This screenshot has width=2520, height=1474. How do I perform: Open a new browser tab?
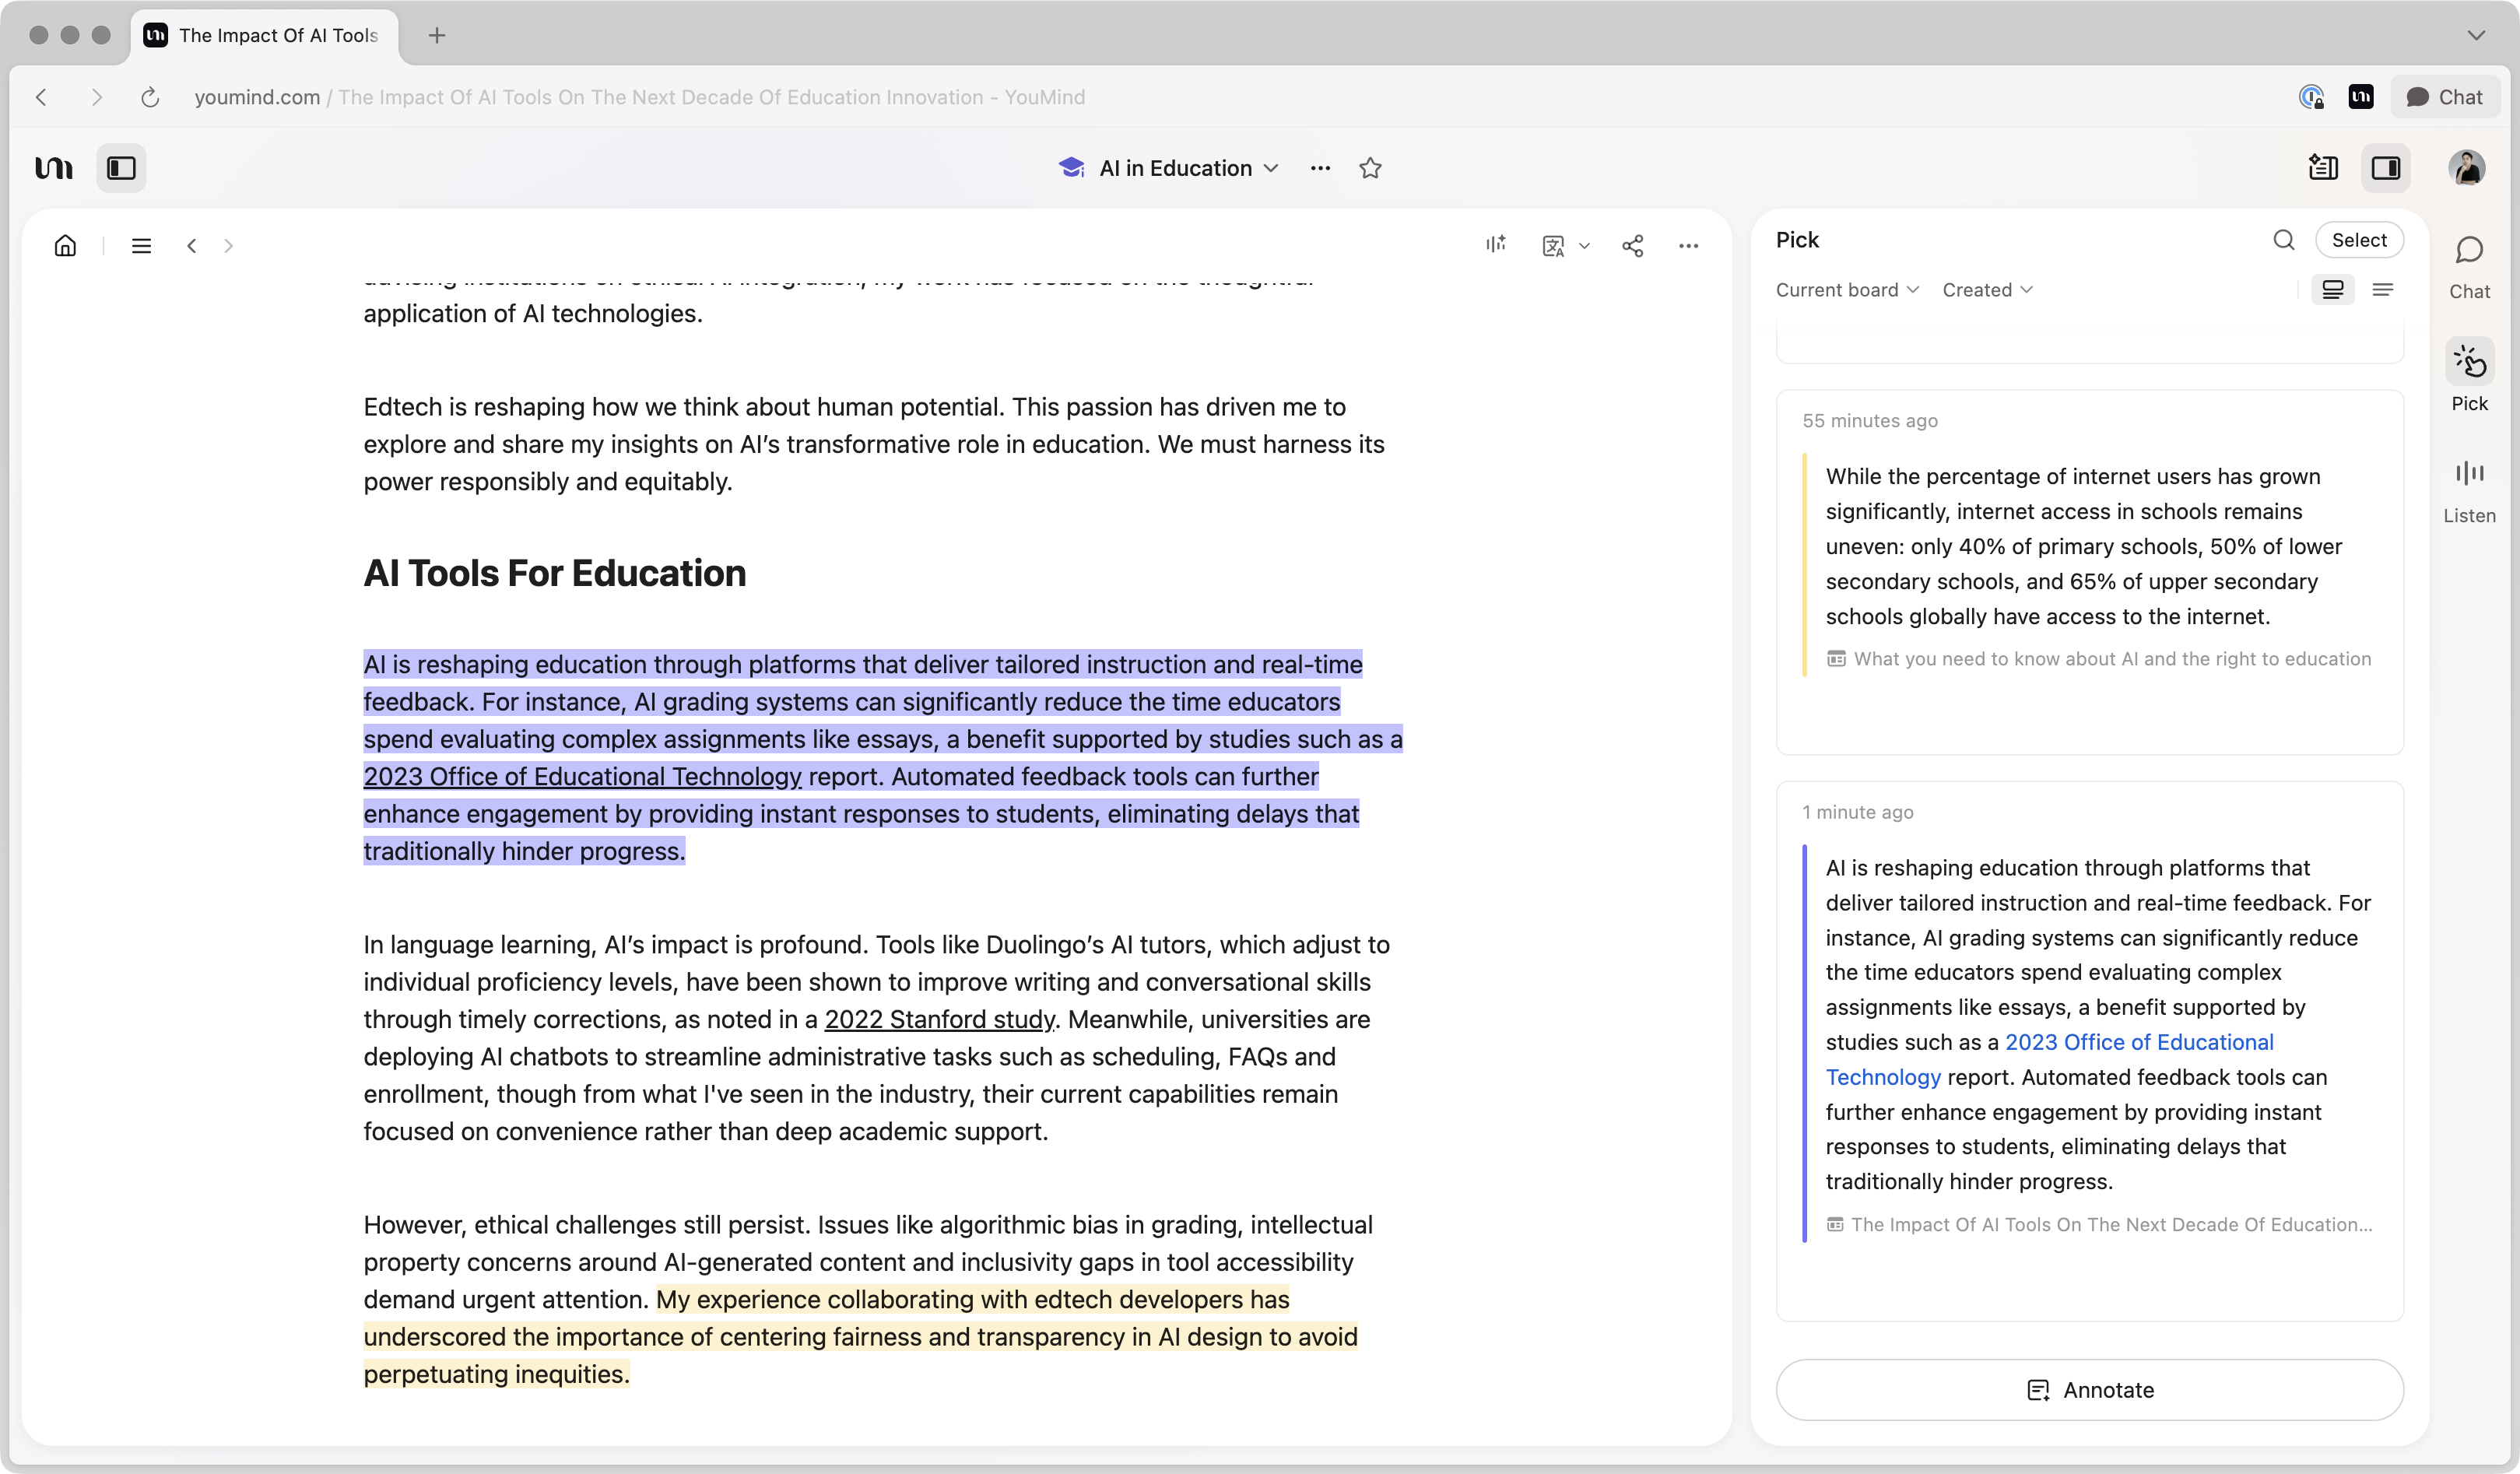pyautogui.click(x=437, y=36)
